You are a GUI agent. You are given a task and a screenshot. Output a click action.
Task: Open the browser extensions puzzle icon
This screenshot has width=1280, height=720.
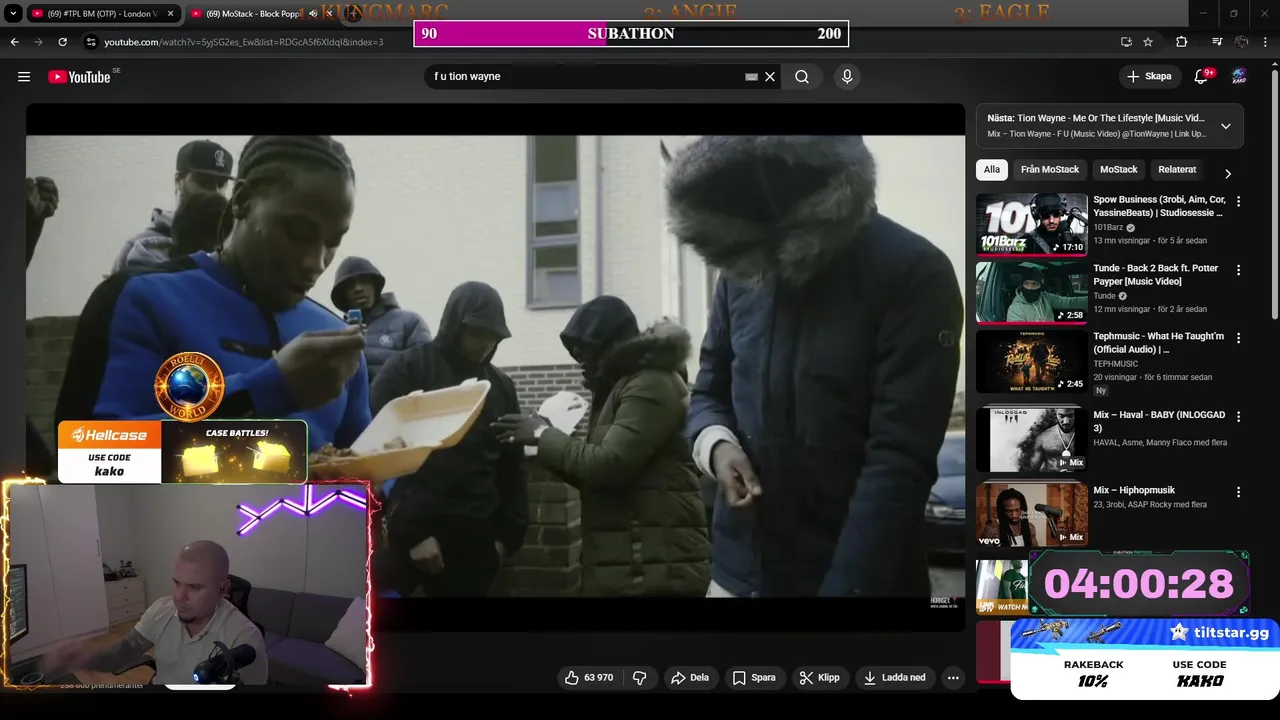[1182, 42]
